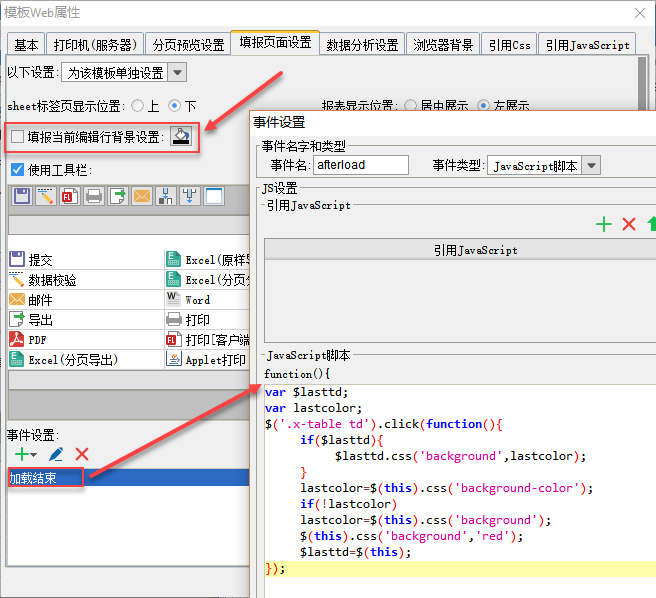
Task: Click the Flash print icon in toolbar strip
Action: (x=70, y=196)
